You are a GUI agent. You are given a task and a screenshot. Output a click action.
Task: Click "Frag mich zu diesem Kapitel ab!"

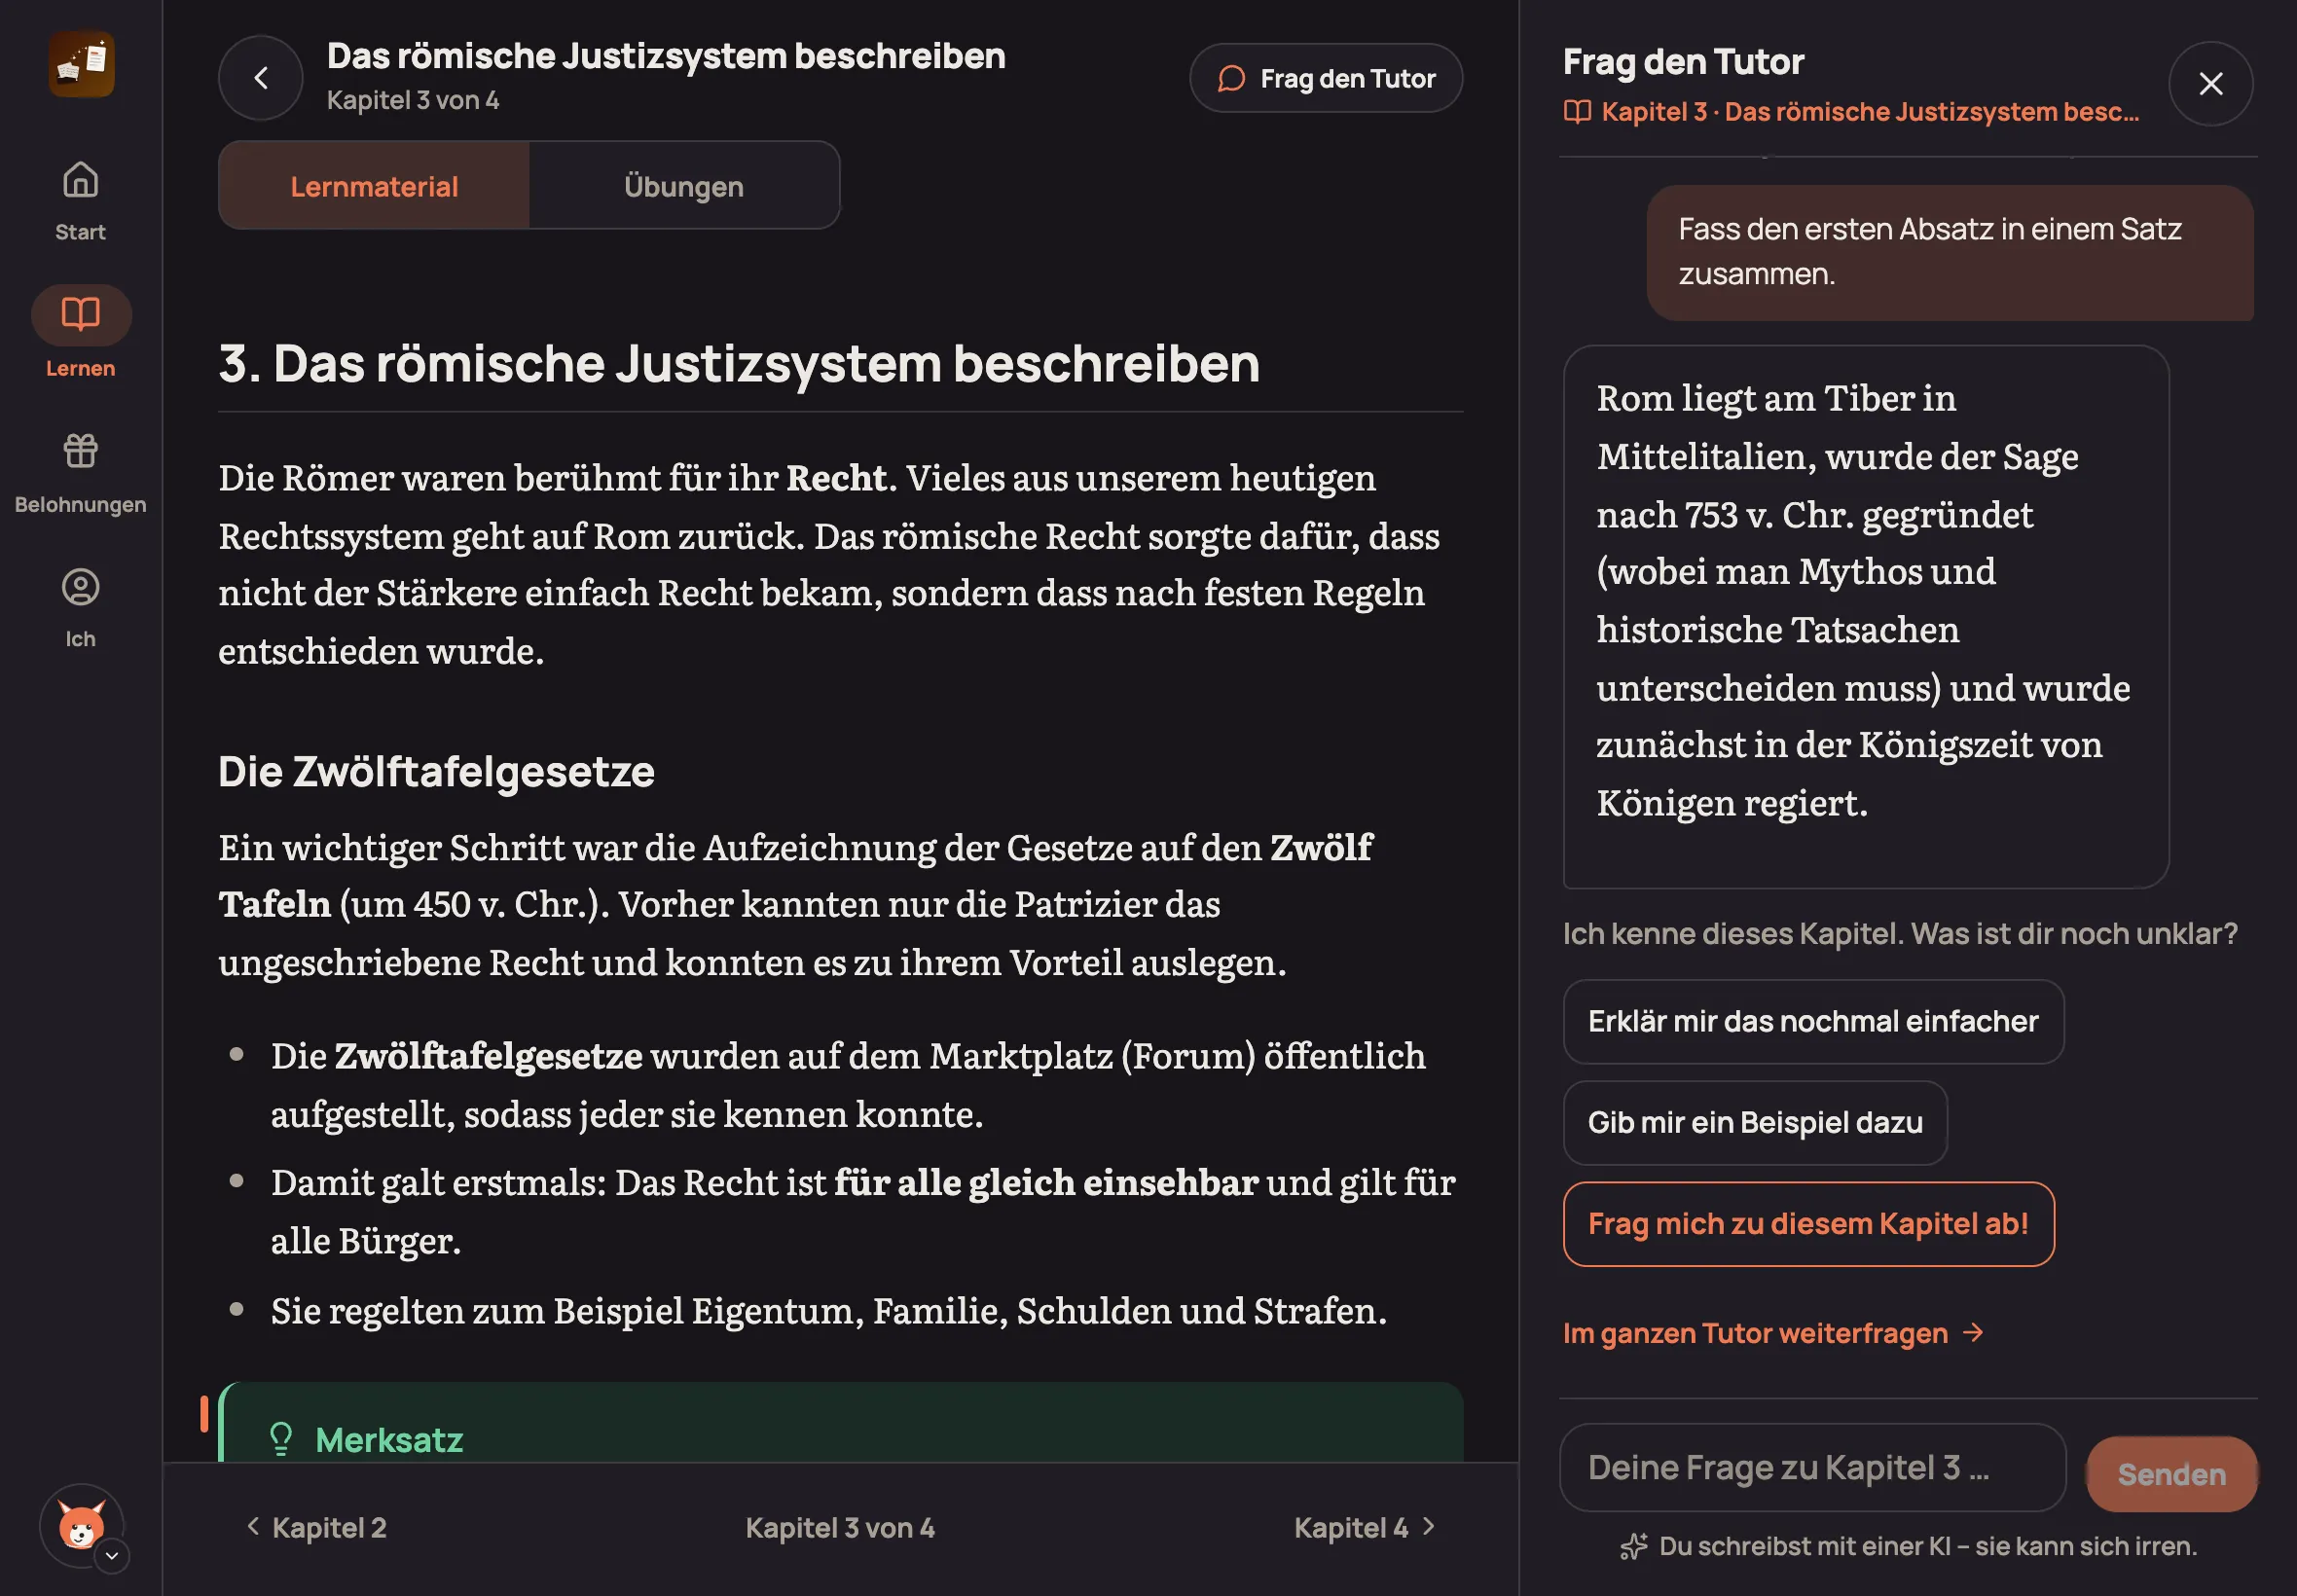point(1808,1224)
